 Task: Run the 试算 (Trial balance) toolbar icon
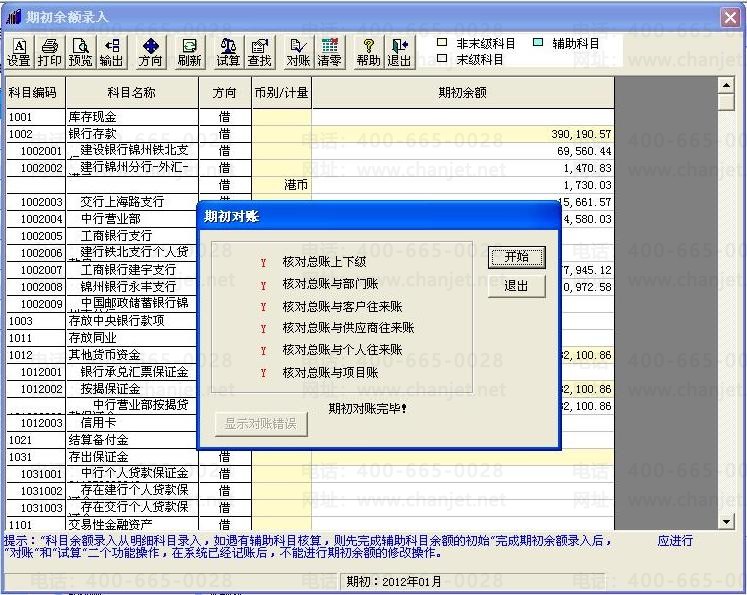(228, 52)
